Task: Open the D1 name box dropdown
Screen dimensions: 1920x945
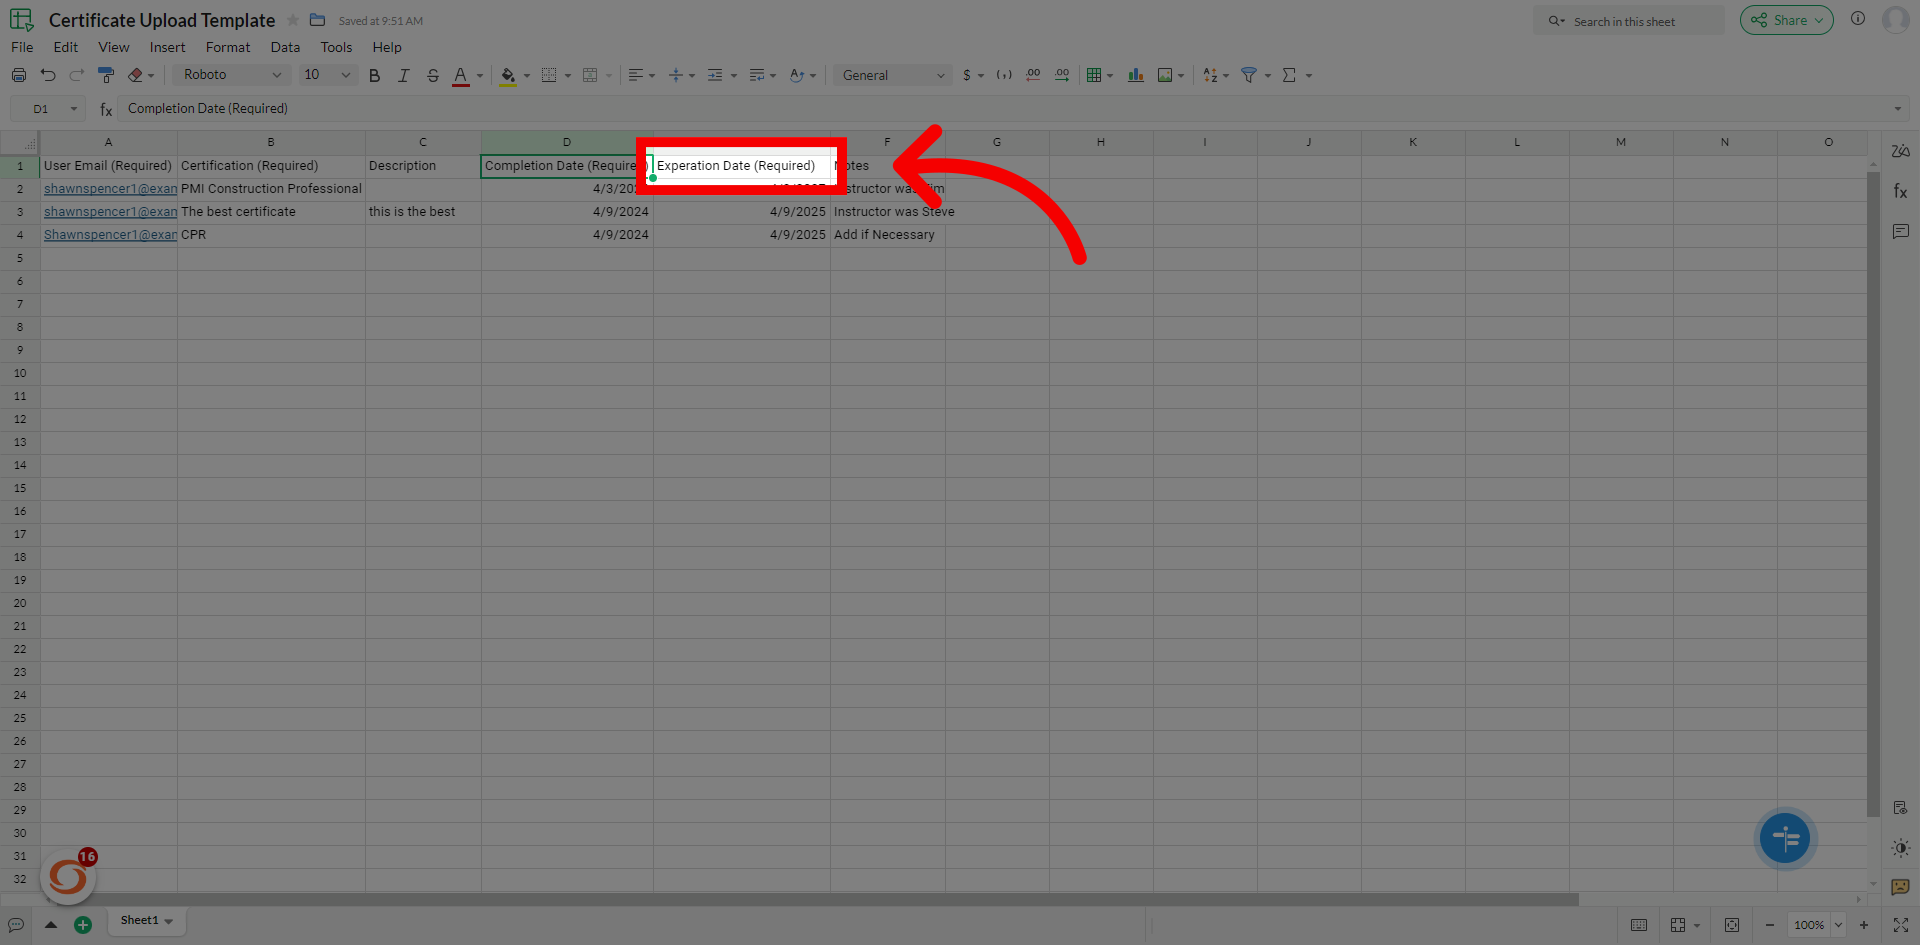Action: coord(73,109)
